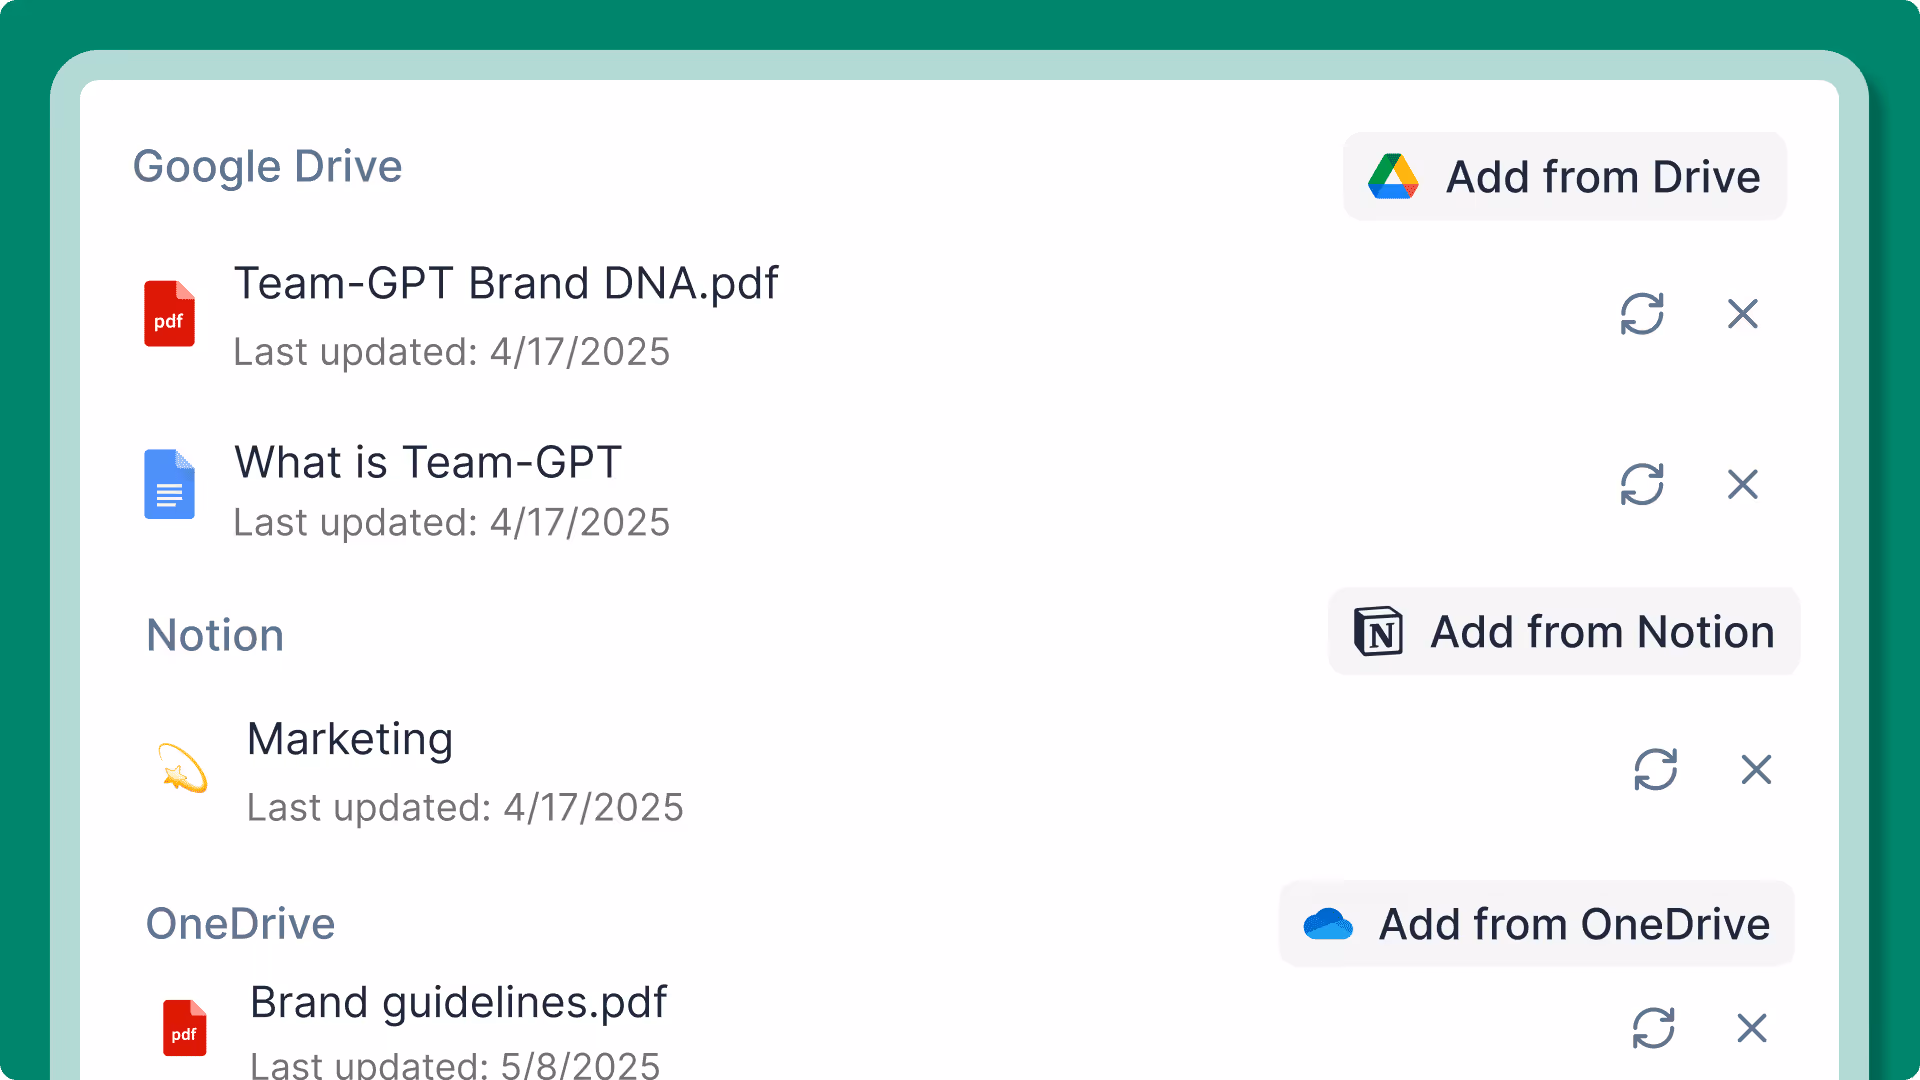Sync the Brand guidelines.pdf file
The height and width of the screenshot is (1080, 1920).
click(1654, 1028)
